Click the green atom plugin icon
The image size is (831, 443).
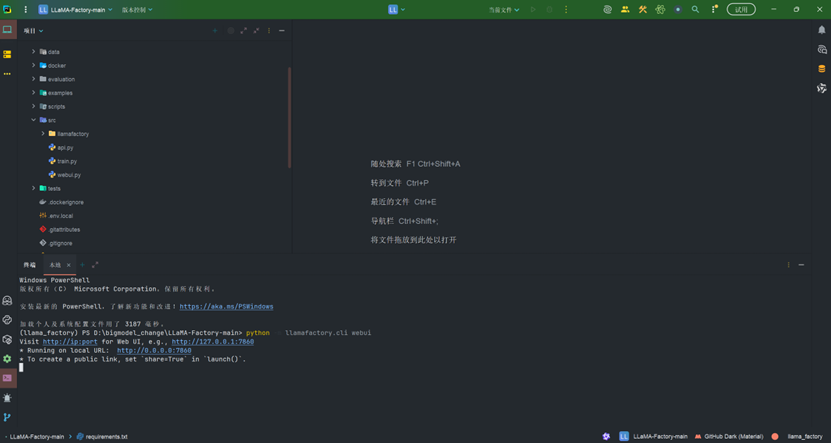coord(660,10)
